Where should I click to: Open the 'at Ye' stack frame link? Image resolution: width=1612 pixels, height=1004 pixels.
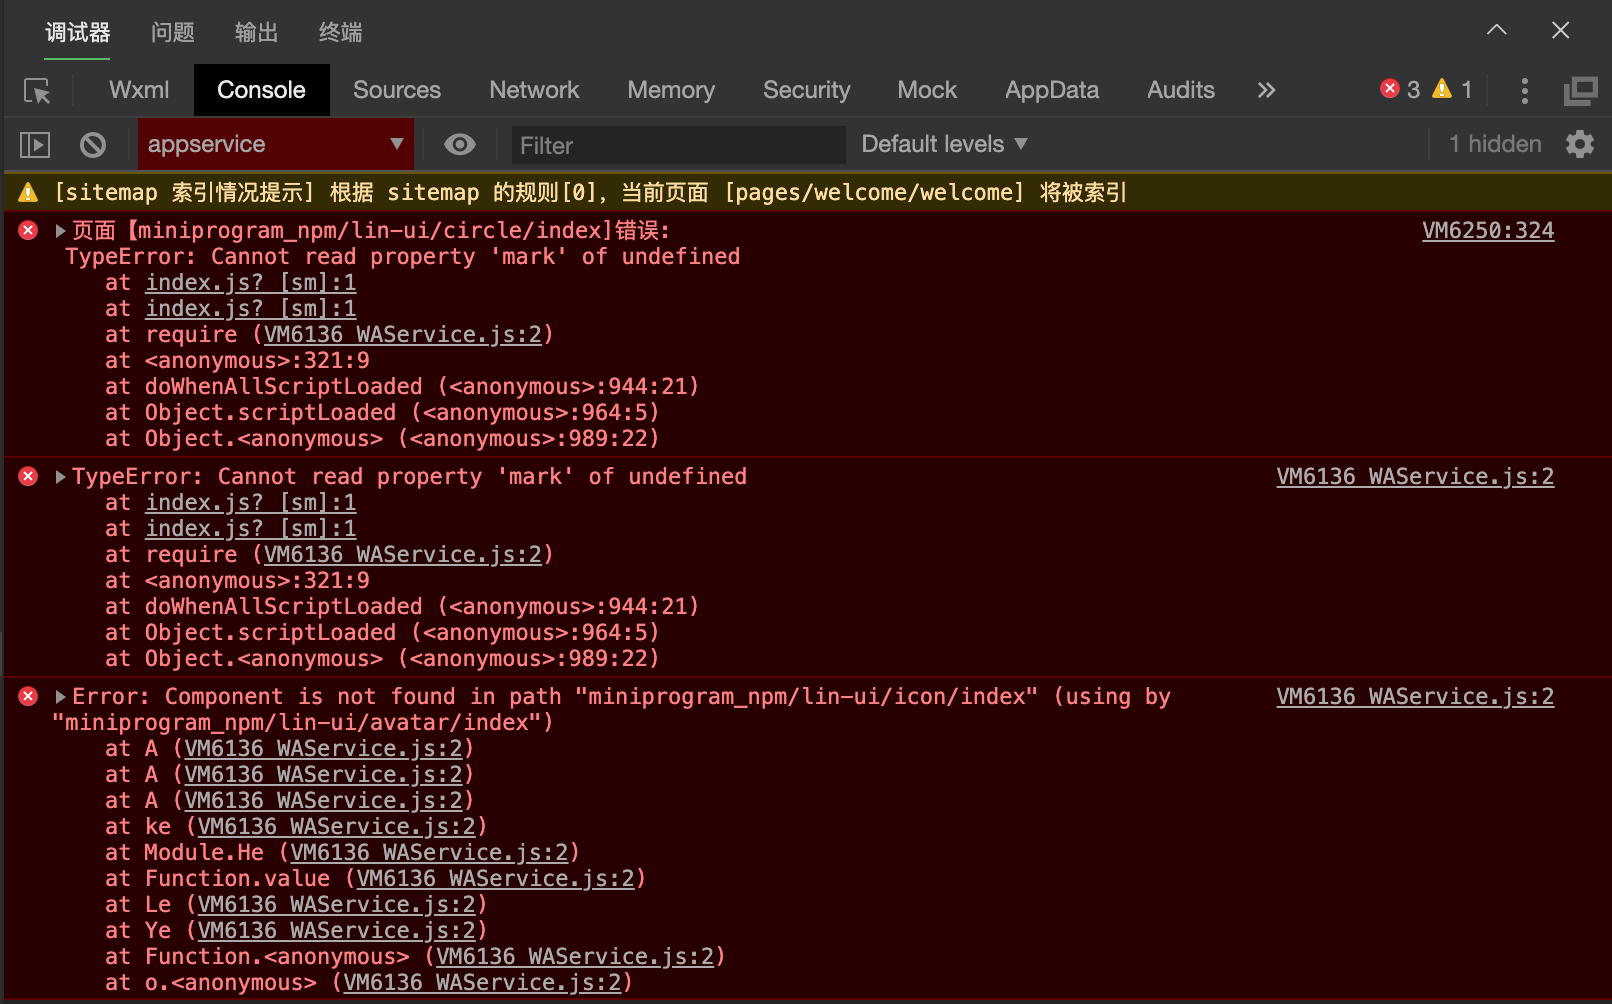tap(337, 931)
